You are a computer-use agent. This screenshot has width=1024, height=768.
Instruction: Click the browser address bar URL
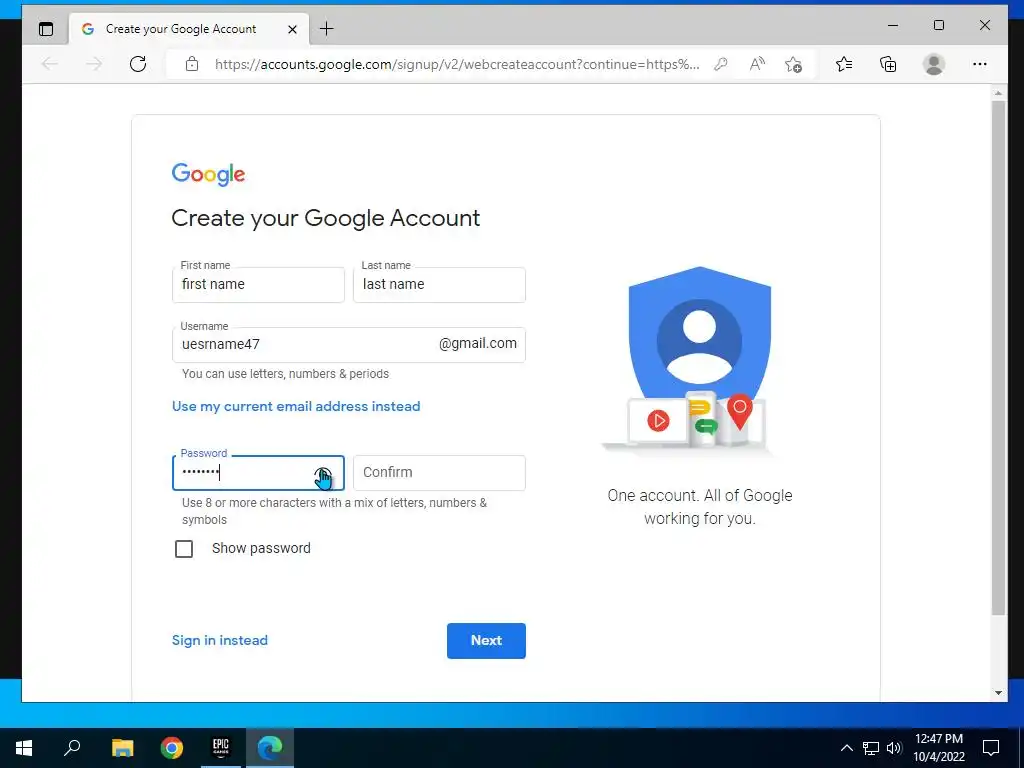click(456, 64)
